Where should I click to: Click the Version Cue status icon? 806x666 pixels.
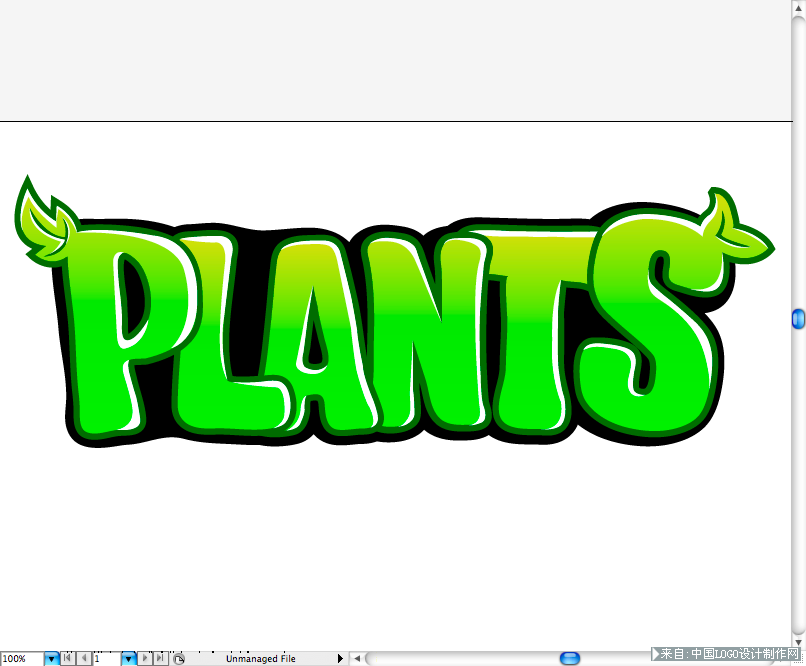coord(178,659)
